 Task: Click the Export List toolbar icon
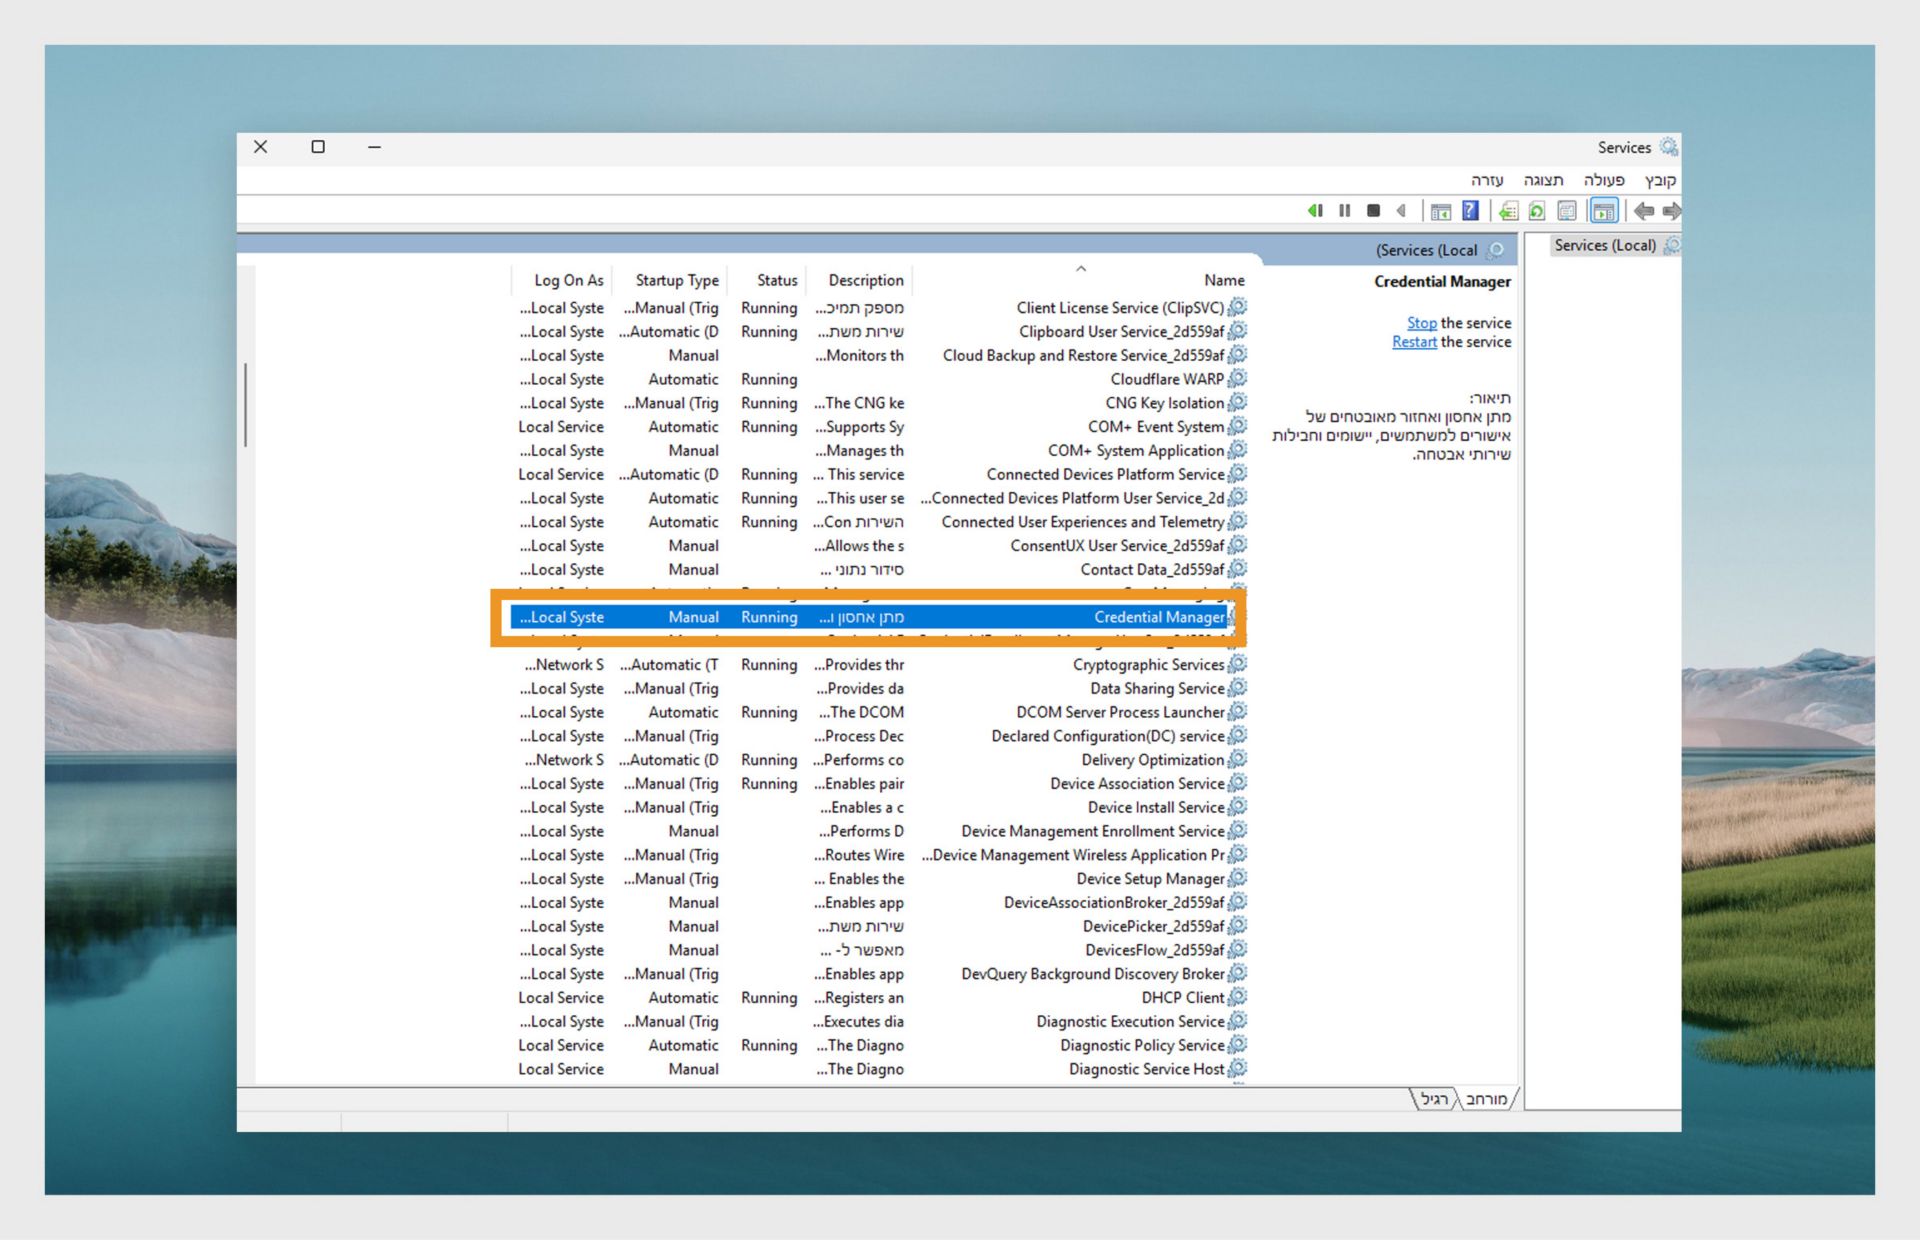[x=1508, y=211]
